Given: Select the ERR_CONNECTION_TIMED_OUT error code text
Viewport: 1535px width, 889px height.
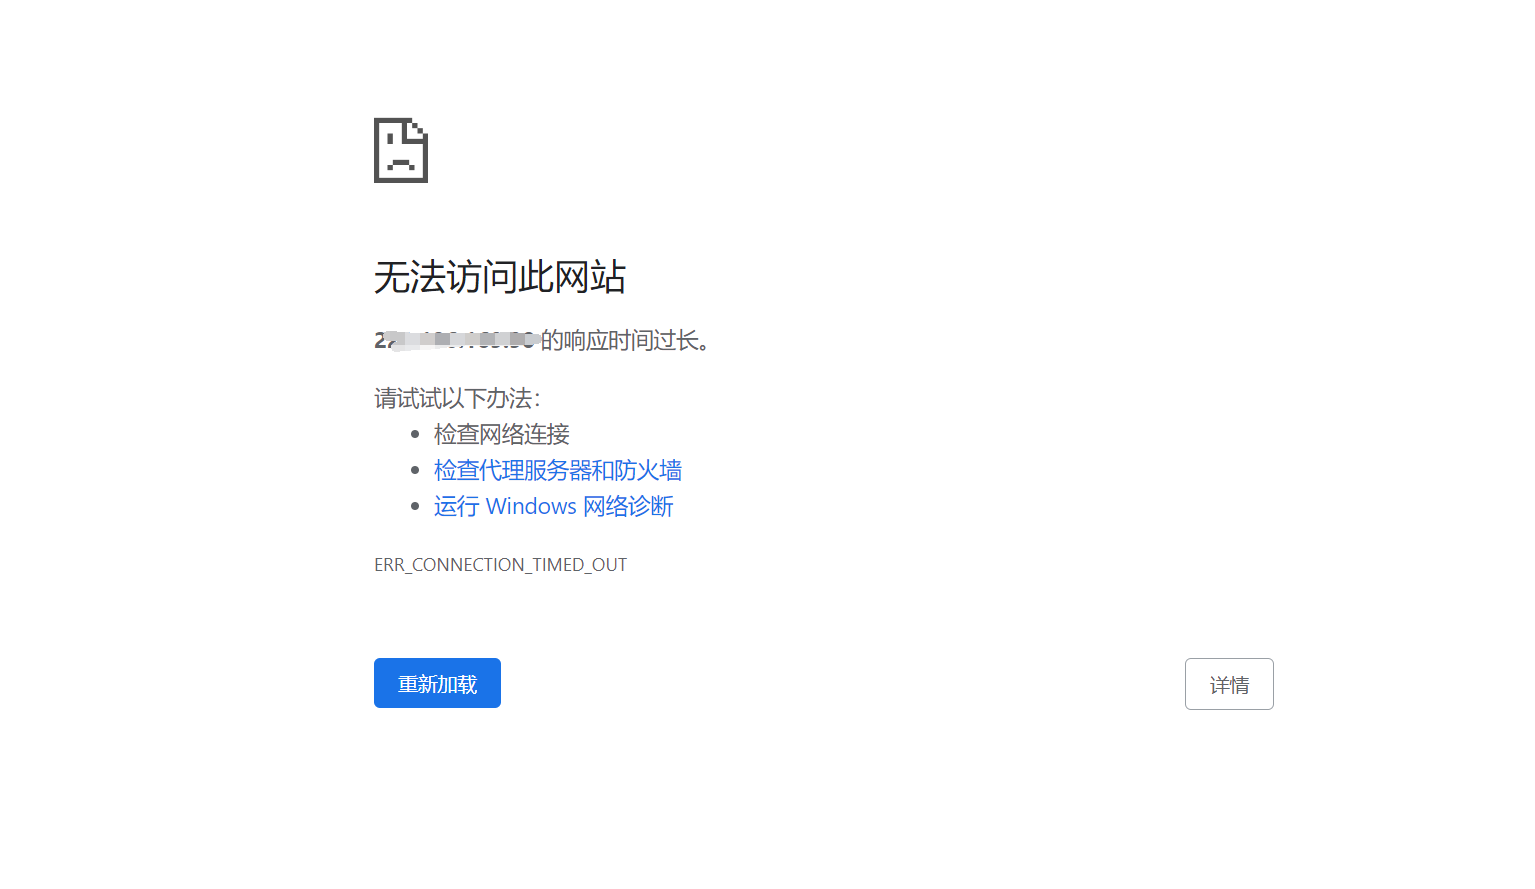Looking at the screenshot, I should (501, 565).
